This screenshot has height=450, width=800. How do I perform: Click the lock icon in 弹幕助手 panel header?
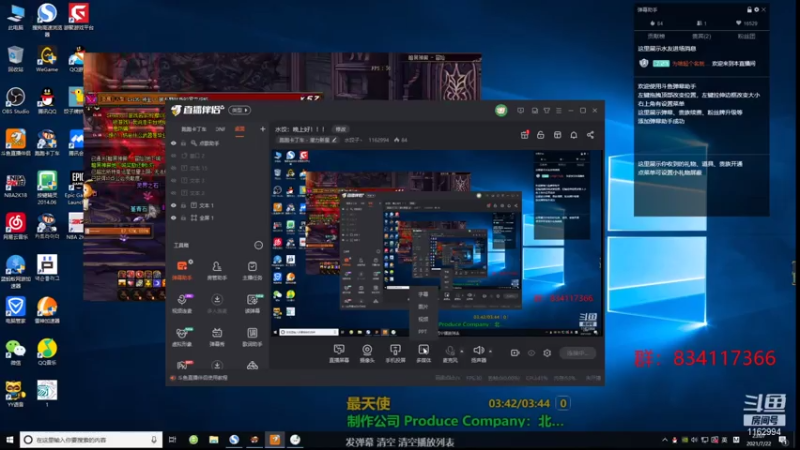pos(749,10)
